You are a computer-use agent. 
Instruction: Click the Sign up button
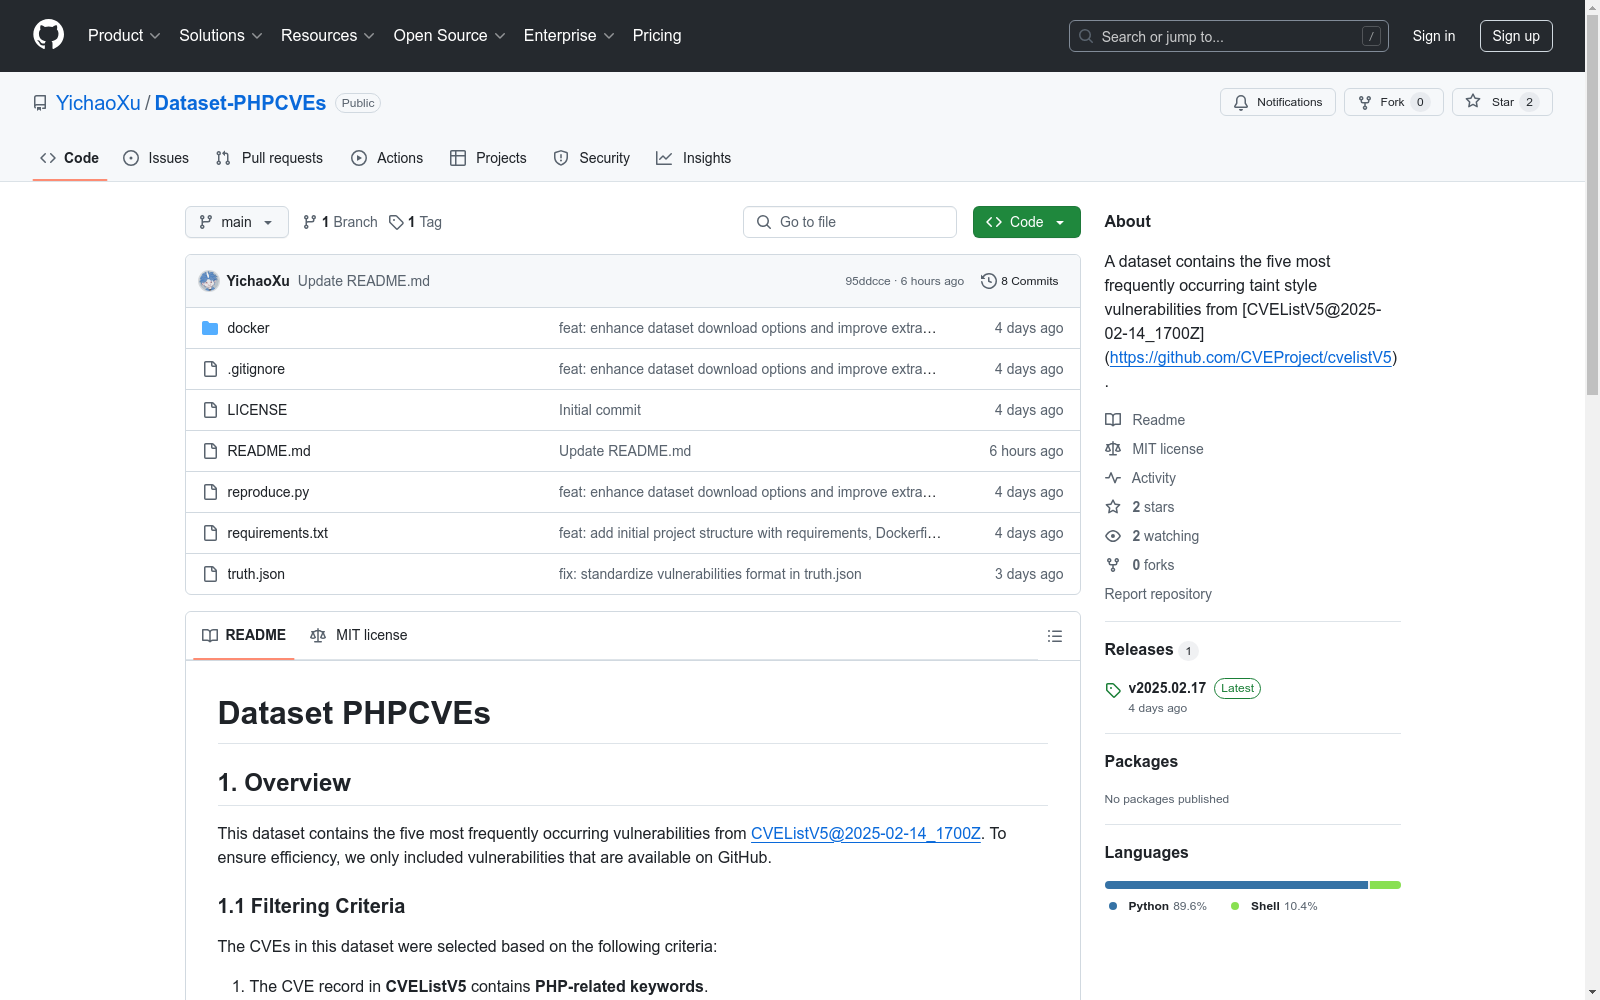[1516, 36]
